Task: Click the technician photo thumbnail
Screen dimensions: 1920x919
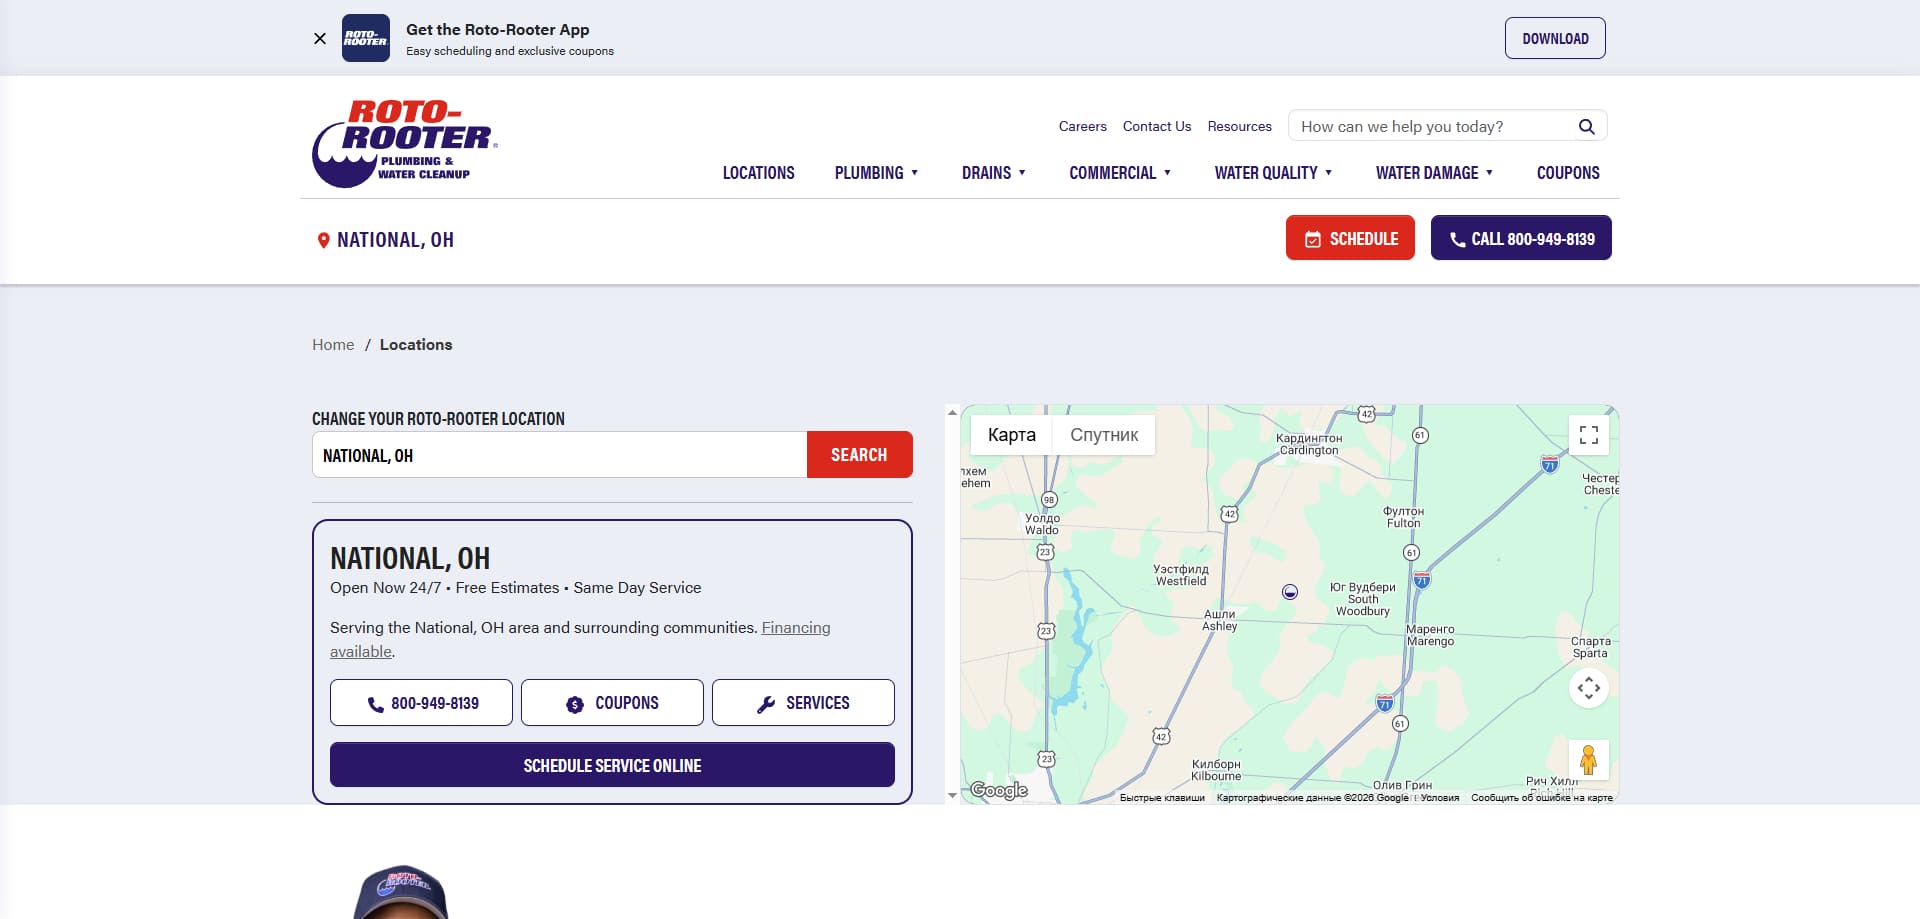Action: pos(401,892)
